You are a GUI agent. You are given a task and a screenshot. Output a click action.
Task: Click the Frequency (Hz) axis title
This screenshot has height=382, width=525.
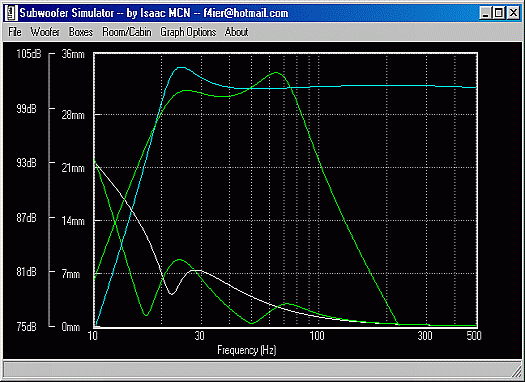coord(247,350)
